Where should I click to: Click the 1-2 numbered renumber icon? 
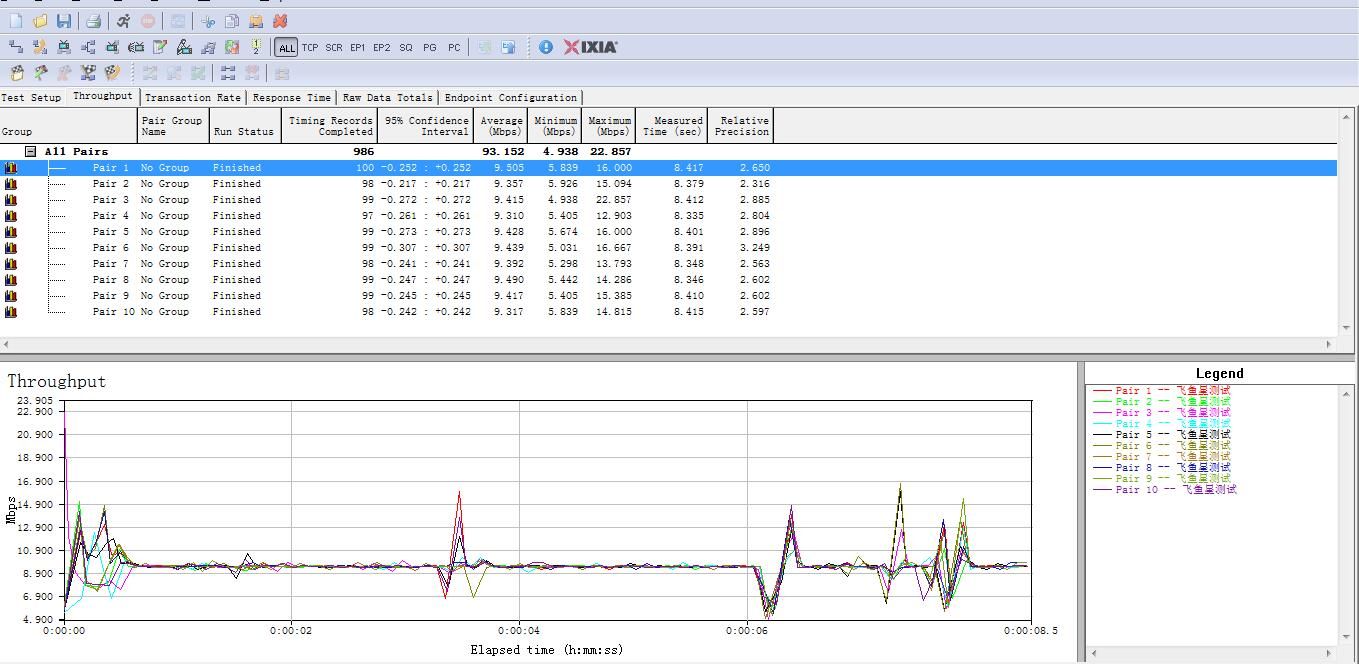pos(256,47)
